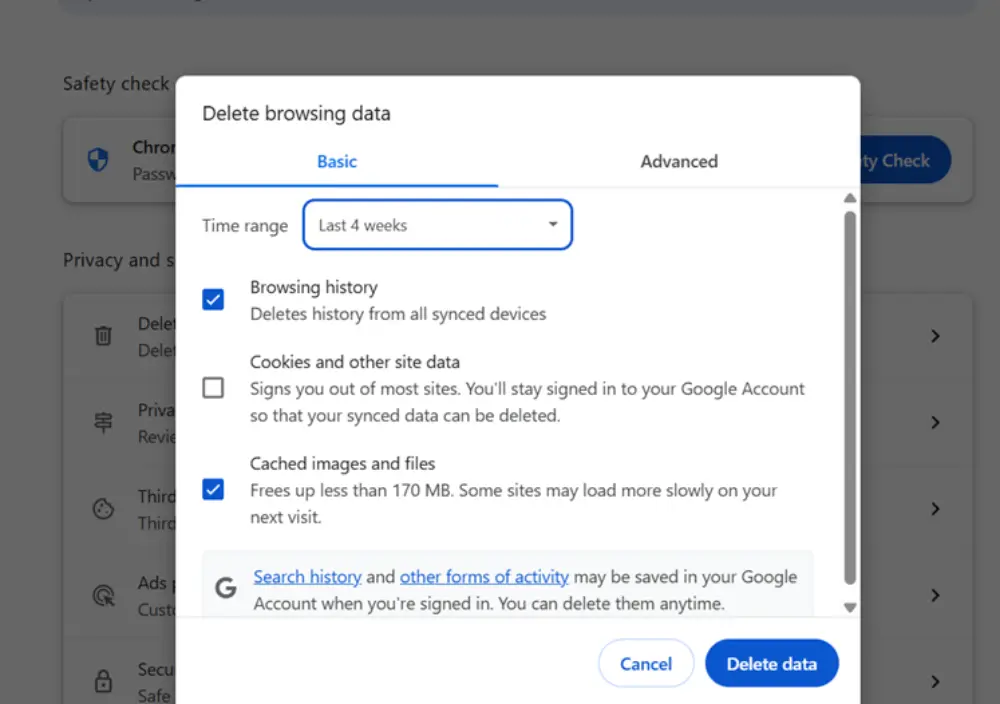Click the Security padlock icon
Screen dimensions: 1000x704
(103, 681)
